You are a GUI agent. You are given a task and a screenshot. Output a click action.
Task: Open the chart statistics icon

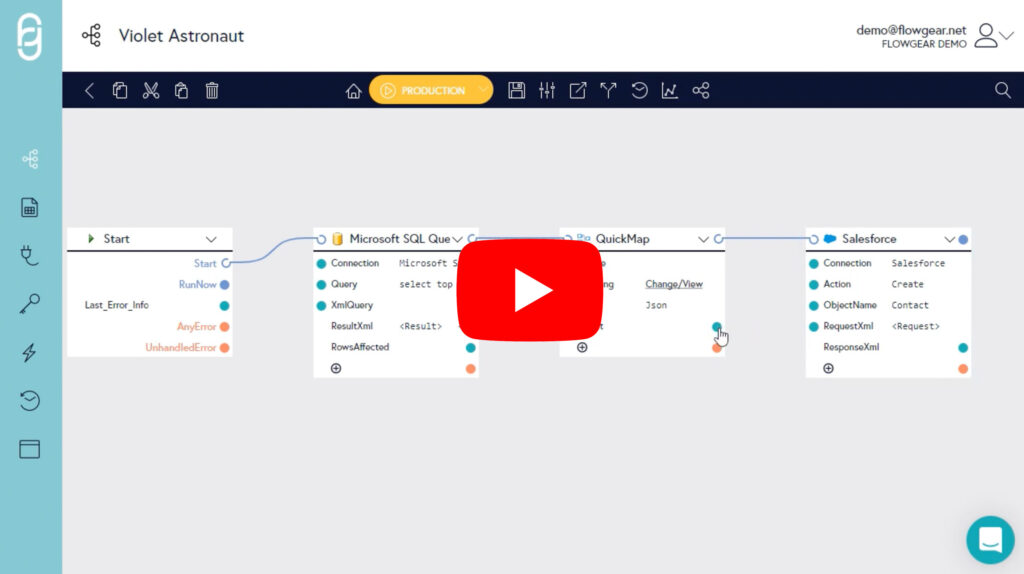(x=669, y=90)
